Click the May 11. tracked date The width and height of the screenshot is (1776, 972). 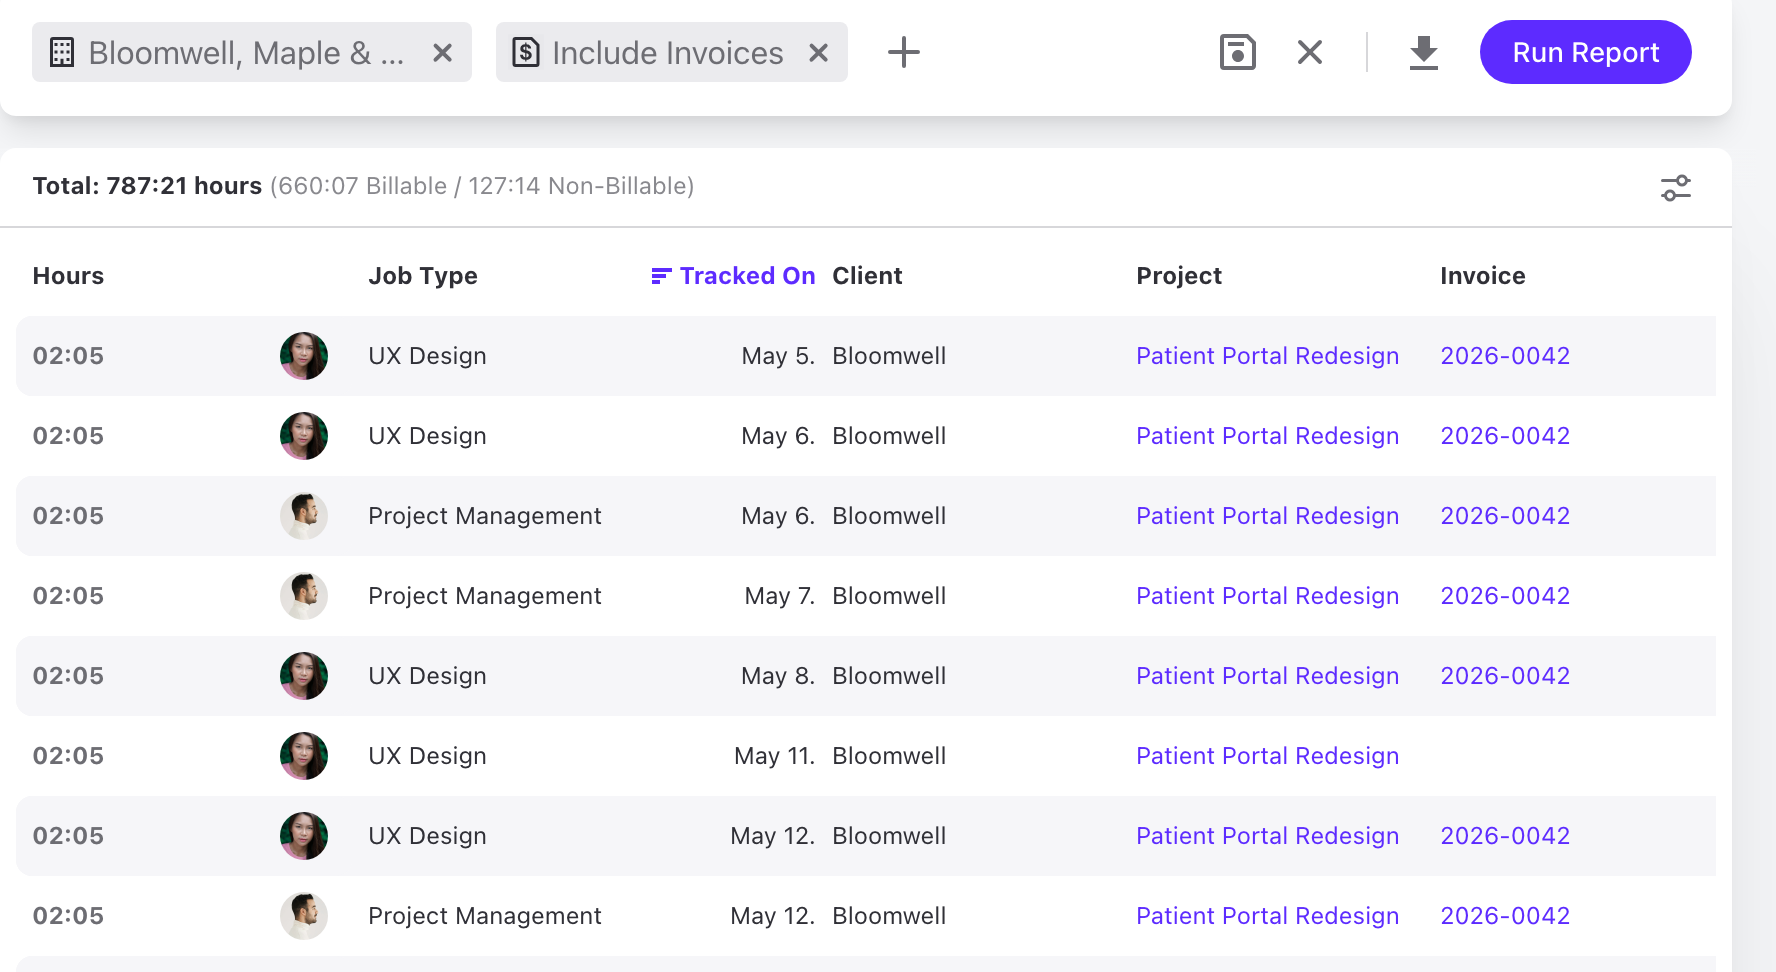coord(775,756)
